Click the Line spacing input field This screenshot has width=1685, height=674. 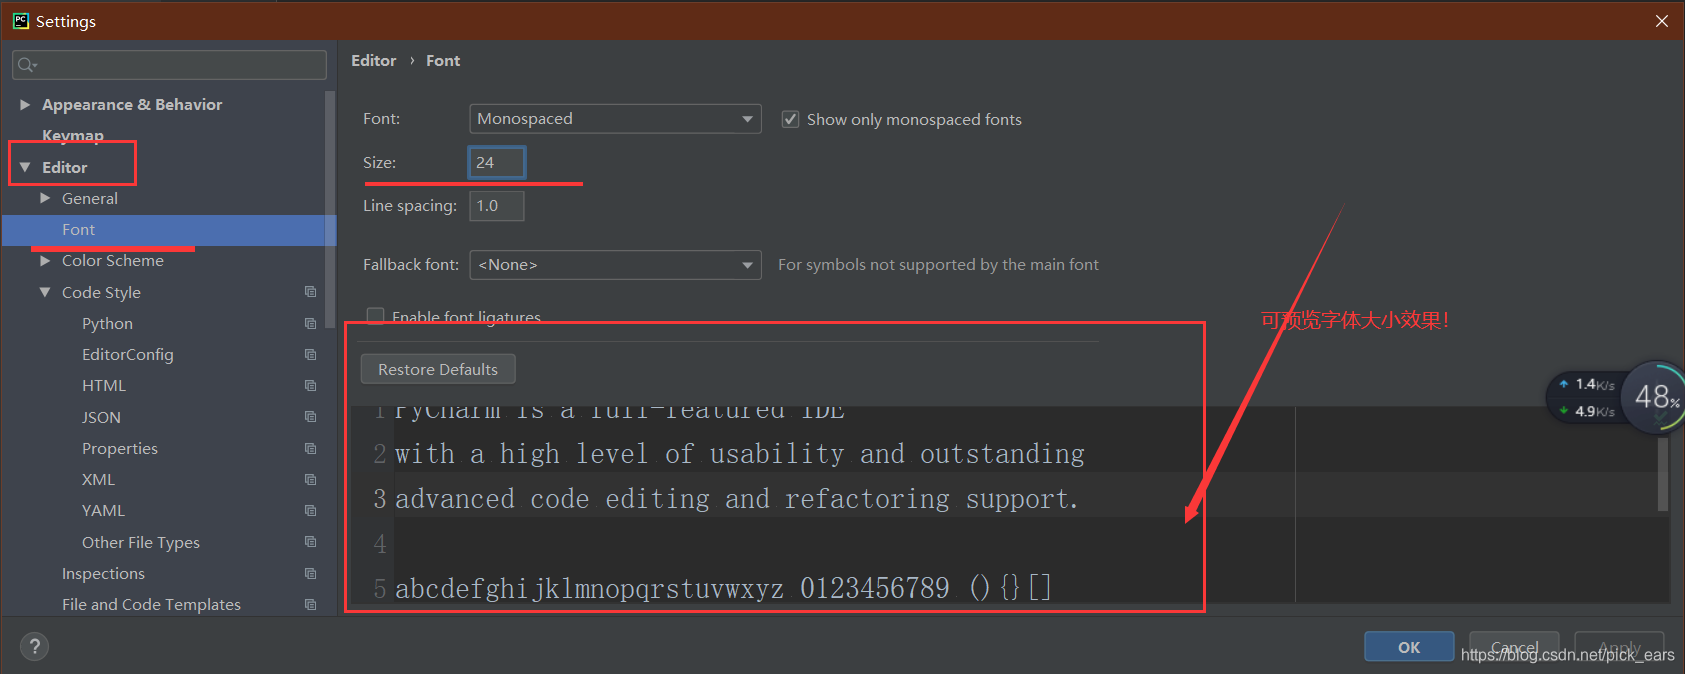[497, 205]
